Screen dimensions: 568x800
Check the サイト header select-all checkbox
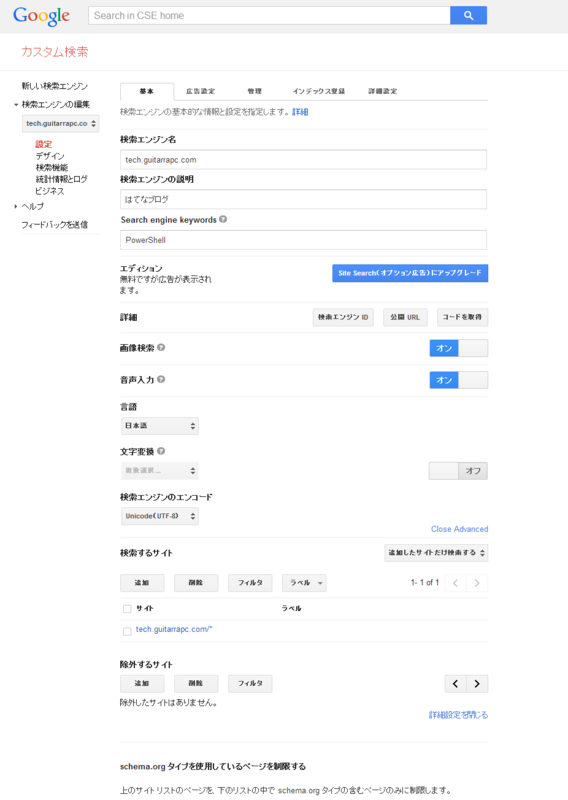[127, 609]
